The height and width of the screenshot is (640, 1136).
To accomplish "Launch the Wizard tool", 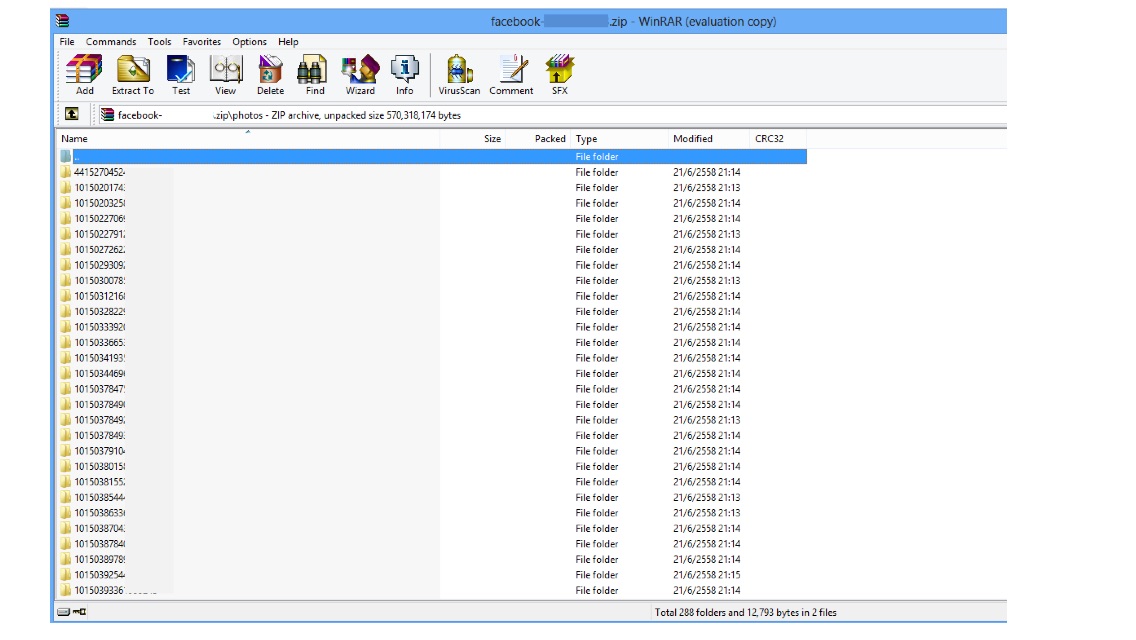I will [360, 75].
